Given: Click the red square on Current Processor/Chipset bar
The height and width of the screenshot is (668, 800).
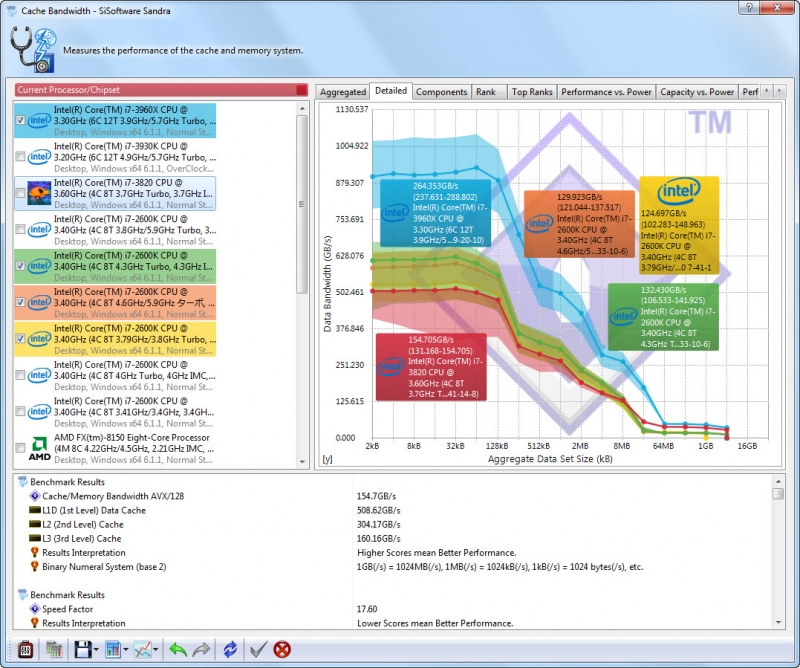Looking at the screenshot, I should coord(302,90).
